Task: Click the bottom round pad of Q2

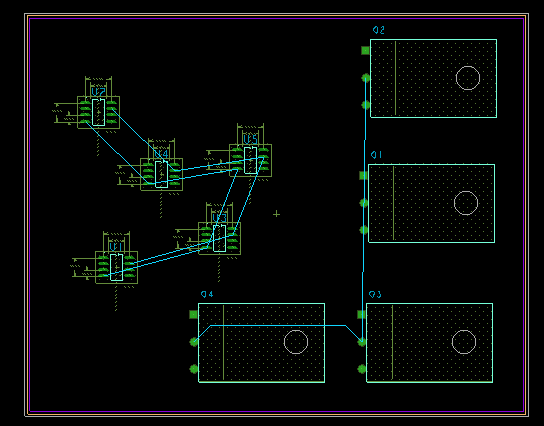Action: pos(365,104)
